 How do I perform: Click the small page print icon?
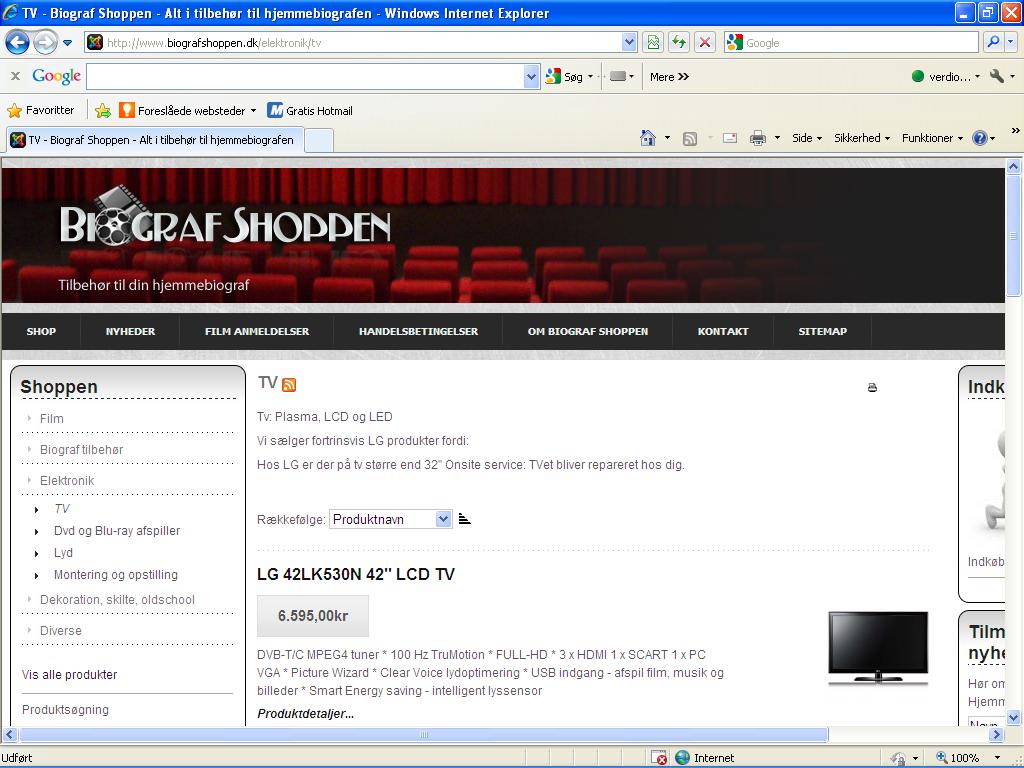pos(872,387)
